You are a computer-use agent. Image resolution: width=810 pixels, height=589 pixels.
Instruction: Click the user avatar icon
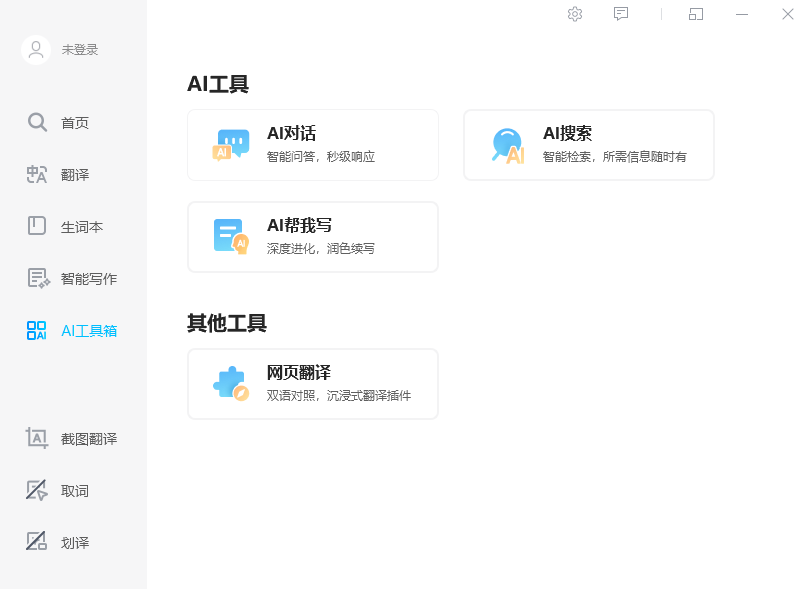point(36,50)
